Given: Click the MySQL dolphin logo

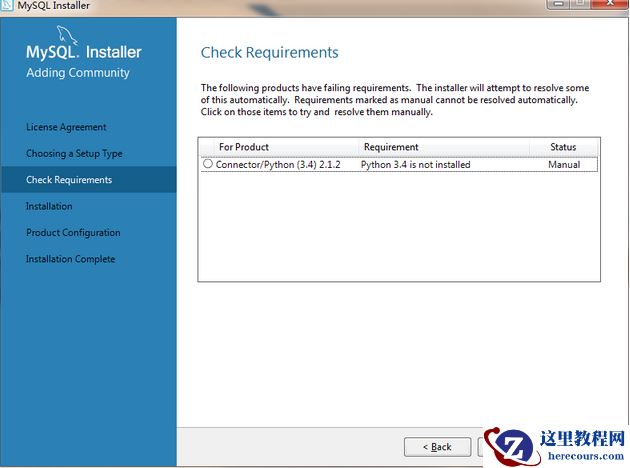Looking at the screenshot, I should [67, 35].
